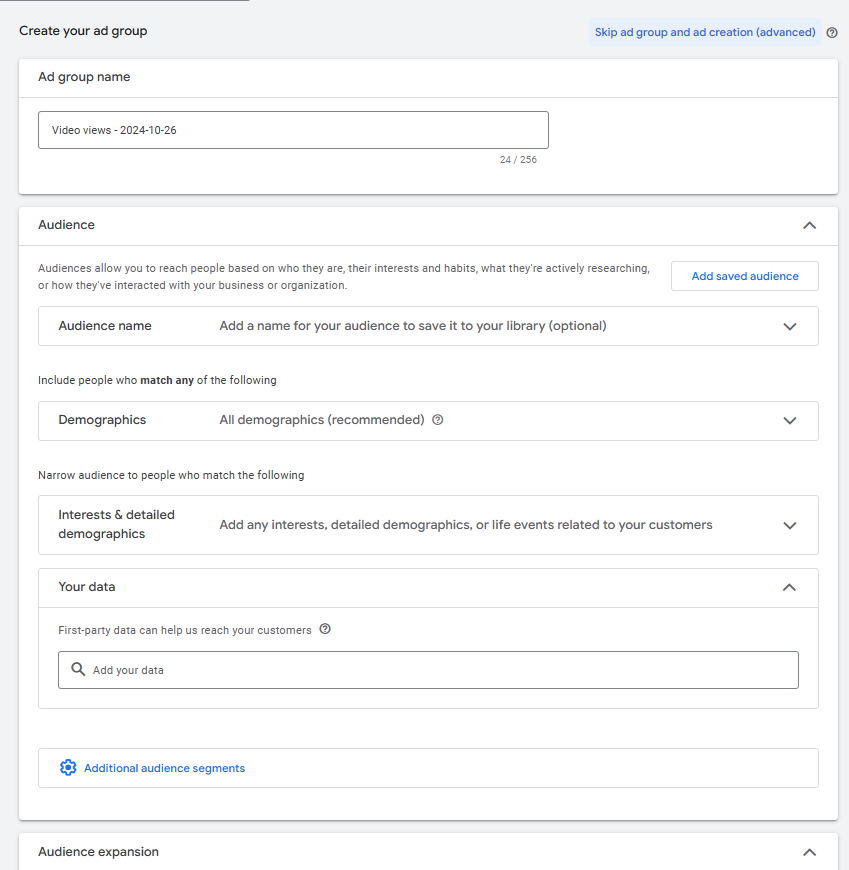
Task: Click gear icon for Additional audience segments
Action: coord(68,768)
